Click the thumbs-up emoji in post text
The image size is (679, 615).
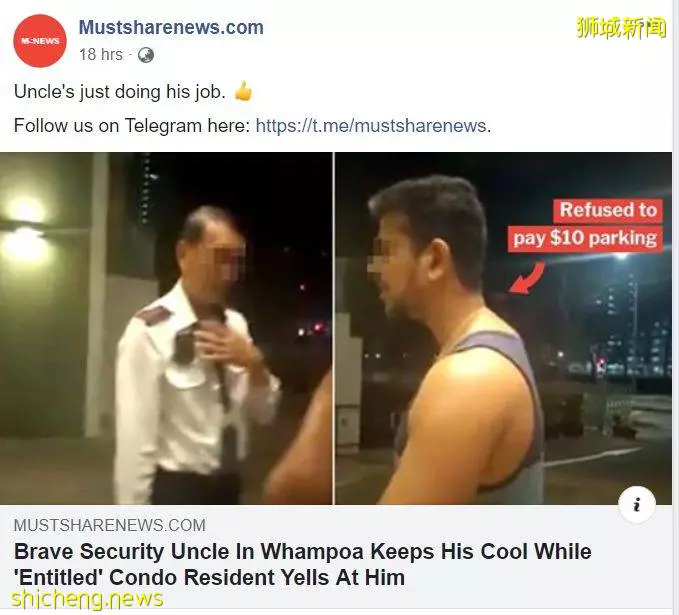(x=243, y=91)
